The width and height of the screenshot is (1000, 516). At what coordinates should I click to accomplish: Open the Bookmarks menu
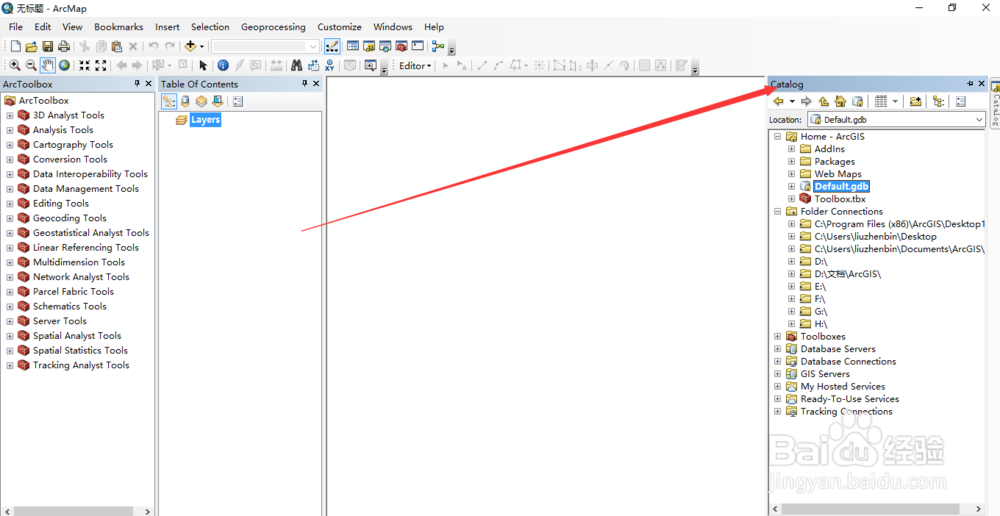pyautogui.click(x=119, y=27)
